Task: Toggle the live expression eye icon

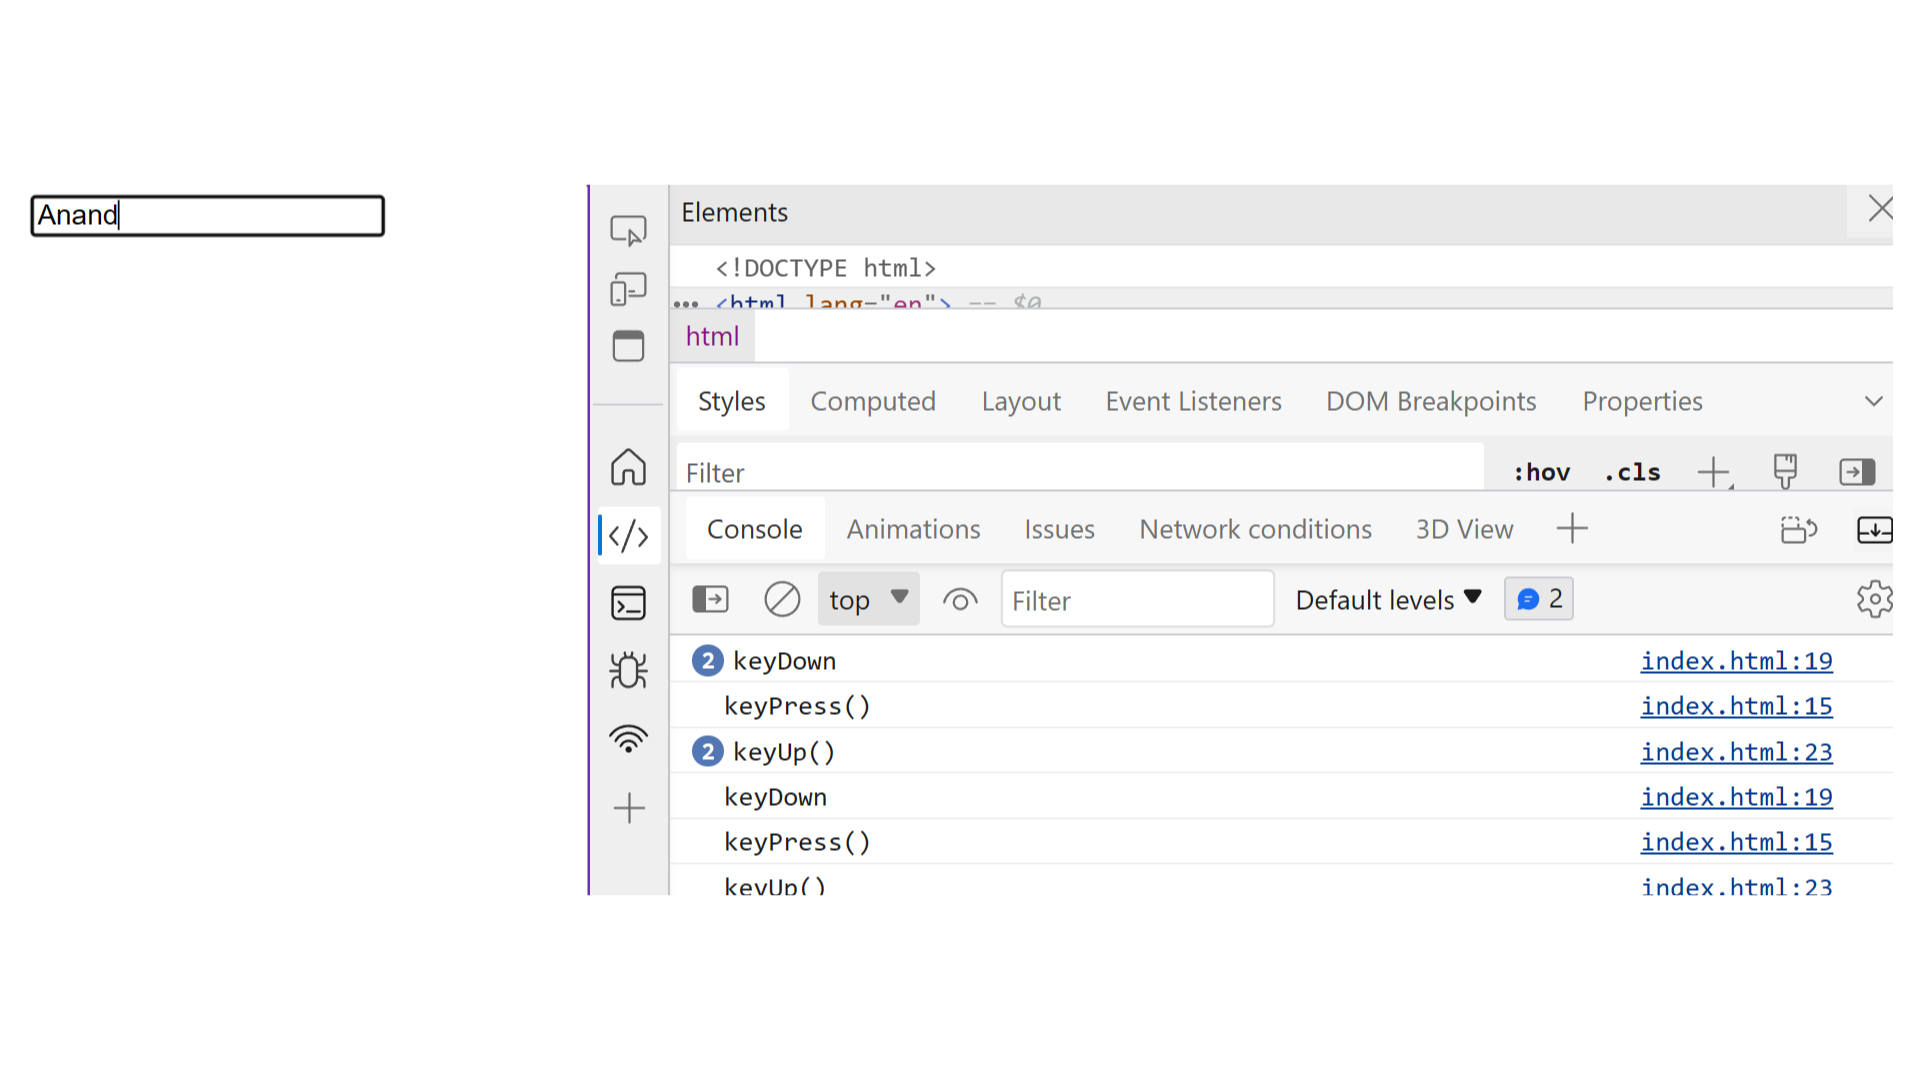Action: 960,600
